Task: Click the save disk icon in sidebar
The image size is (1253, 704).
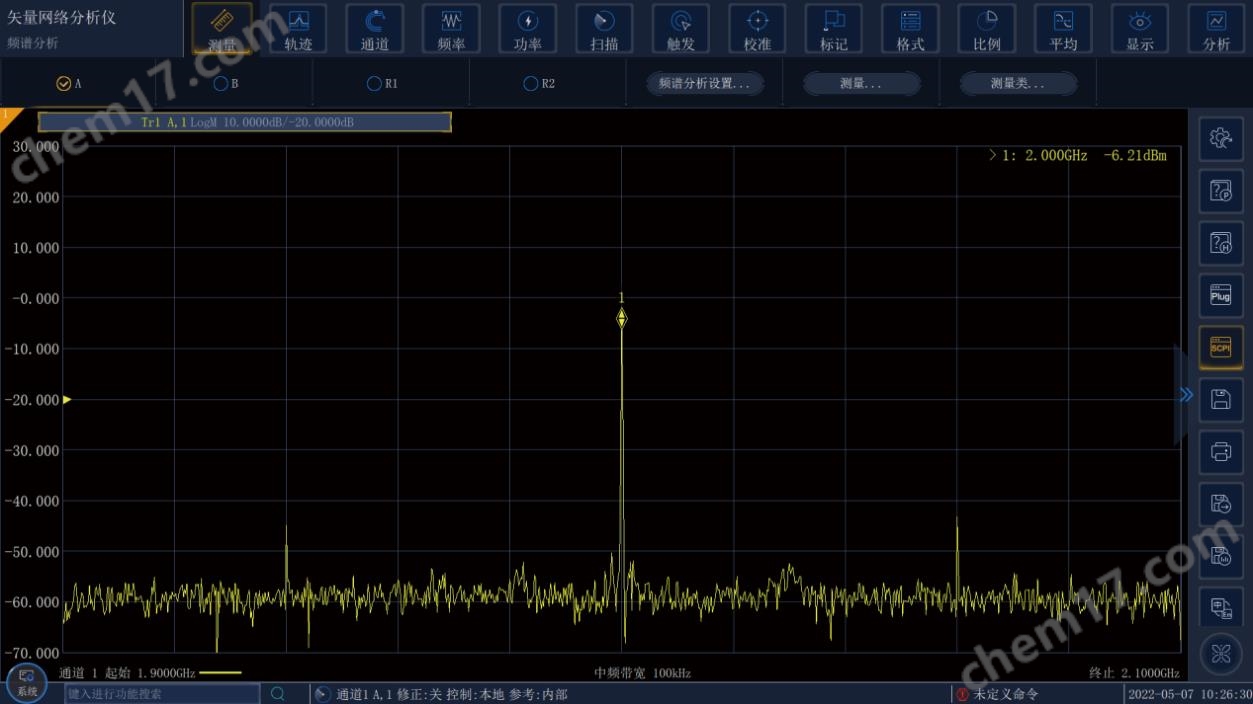Action: tap(1220, 399)
